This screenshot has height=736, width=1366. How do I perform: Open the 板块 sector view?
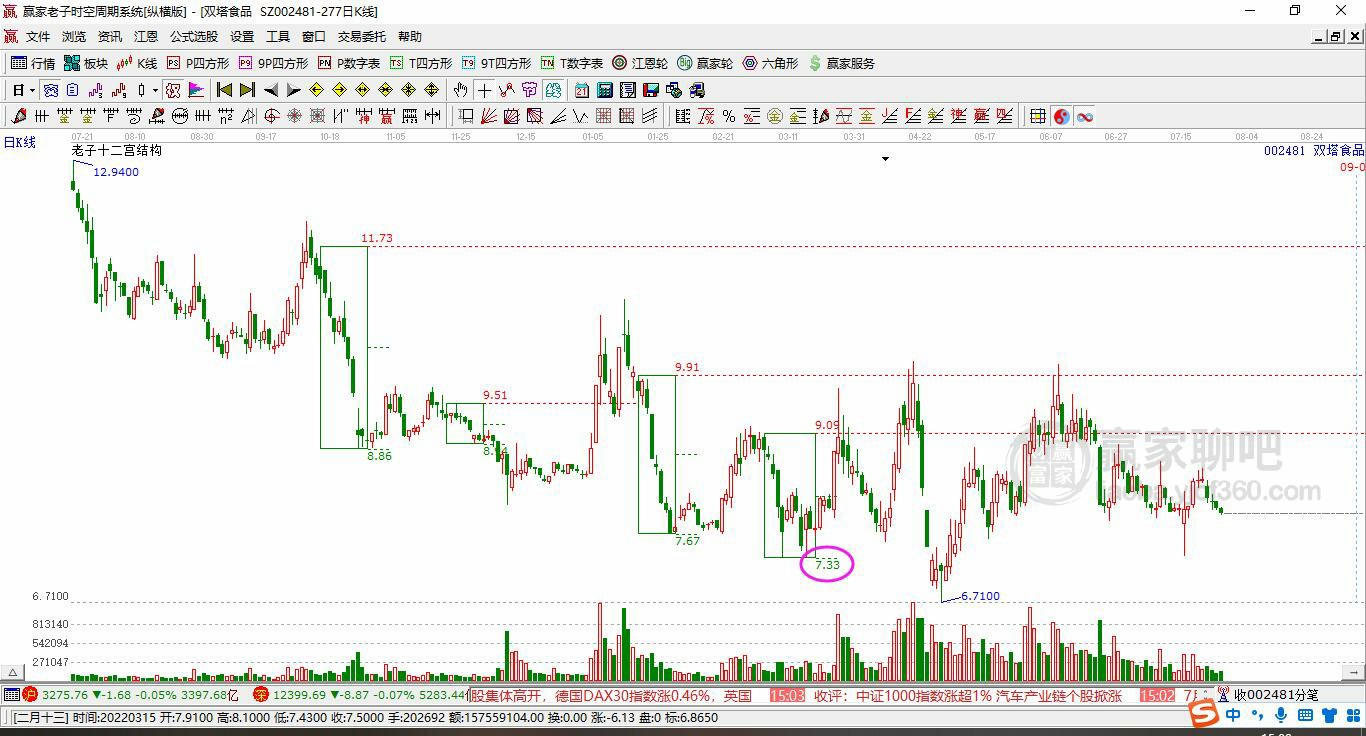tap(86, 63)
